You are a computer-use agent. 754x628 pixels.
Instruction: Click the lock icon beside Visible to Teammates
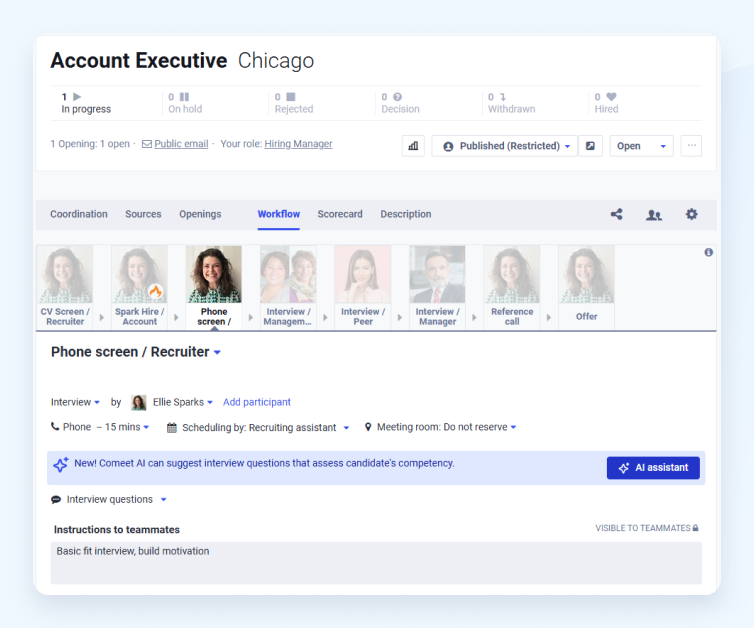click(x=696, y=528)
